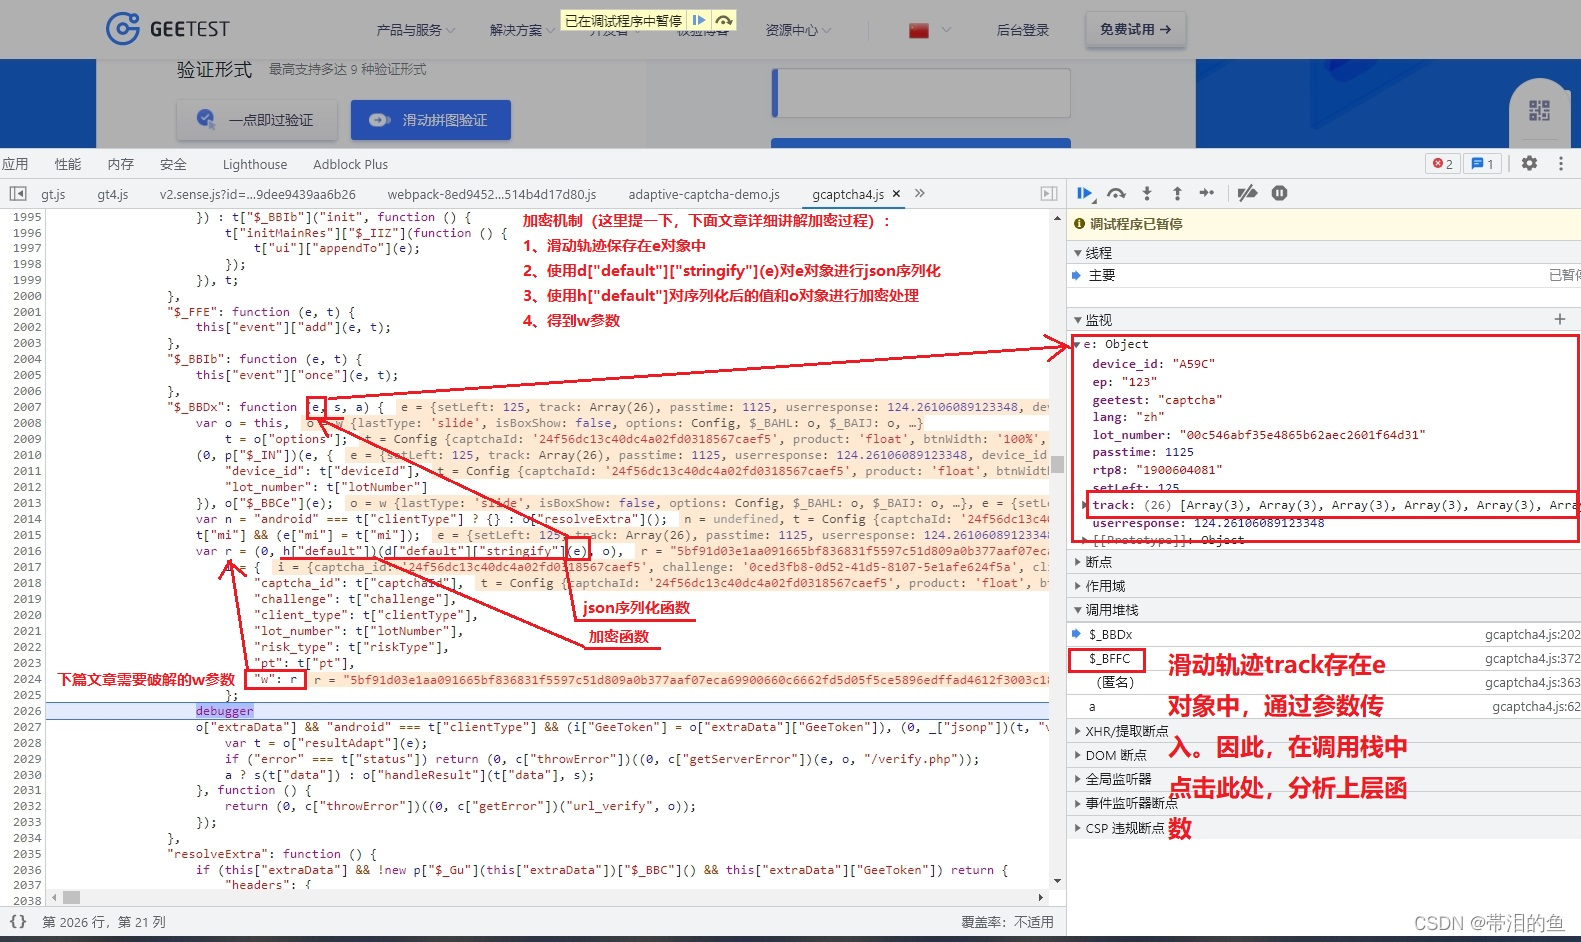The width and height of the screenshot is (1581, 942).
Task: Show more source tabs with double chevron
Action: [x=920, y=194]
